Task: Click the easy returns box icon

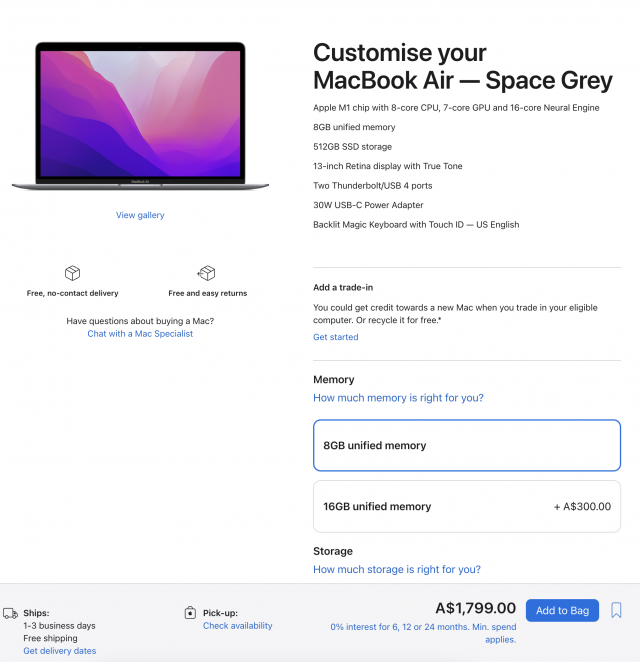Action: 206,273
